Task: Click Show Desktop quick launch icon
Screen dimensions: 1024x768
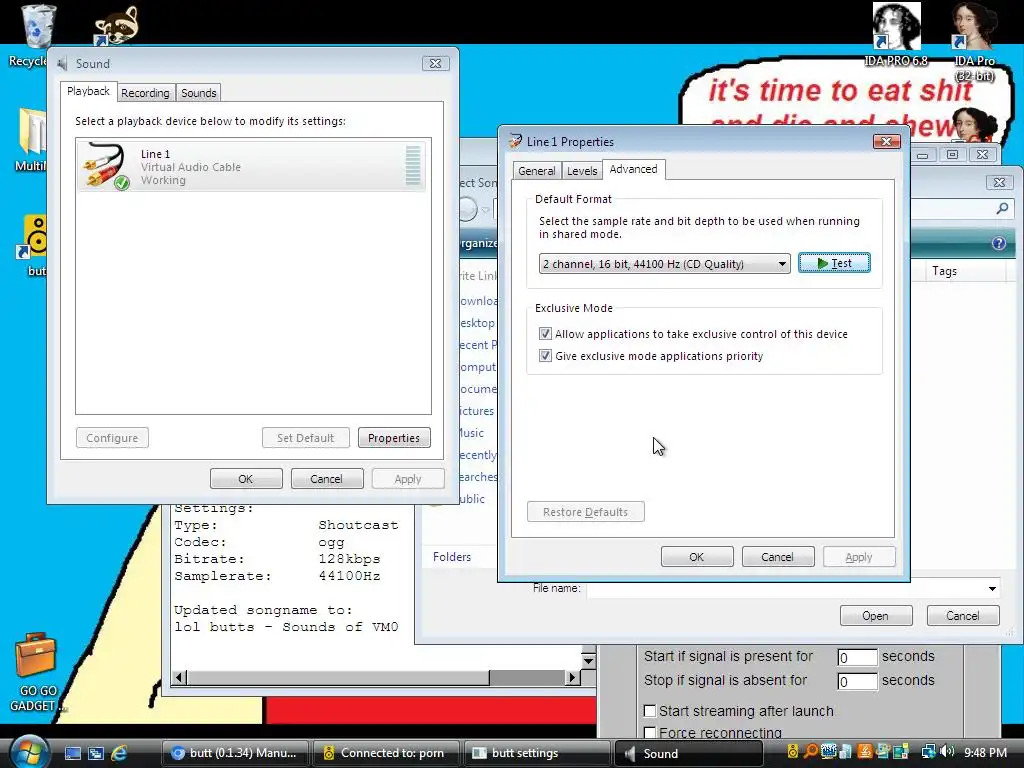Action: 72,753
